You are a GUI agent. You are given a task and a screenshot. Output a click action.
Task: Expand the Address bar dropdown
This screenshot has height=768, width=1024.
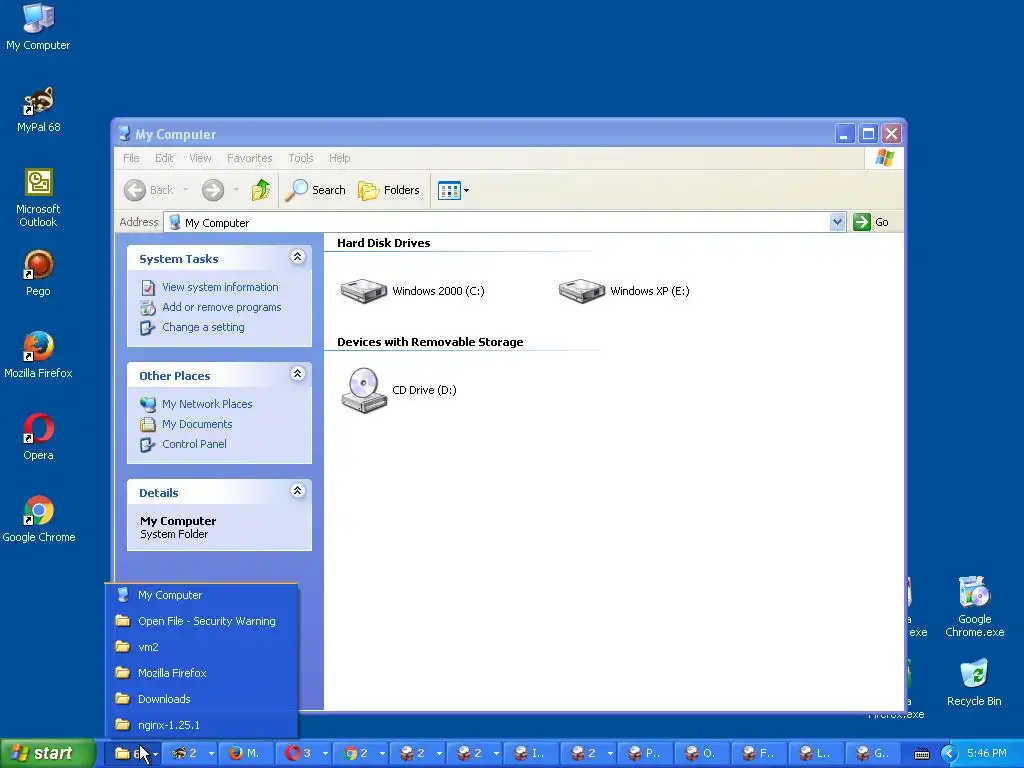pyautogui.click(x=837, y=222)
